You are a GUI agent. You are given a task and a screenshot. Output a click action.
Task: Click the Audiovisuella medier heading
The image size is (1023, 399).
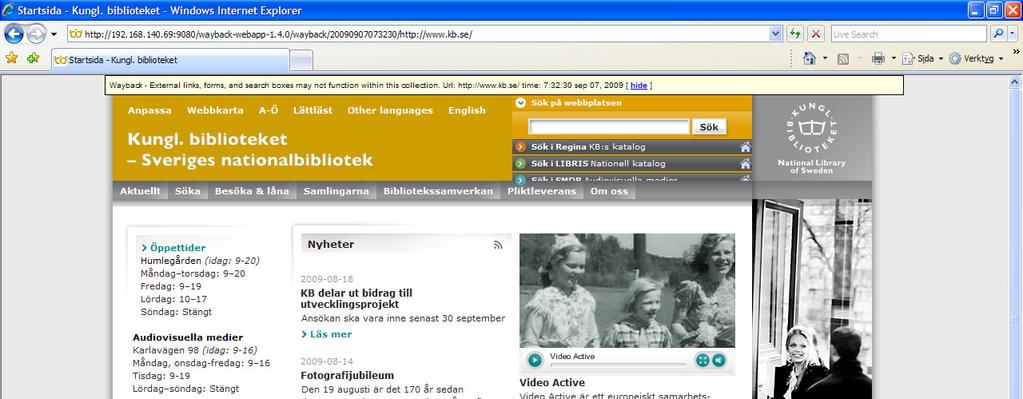[187, 338]
